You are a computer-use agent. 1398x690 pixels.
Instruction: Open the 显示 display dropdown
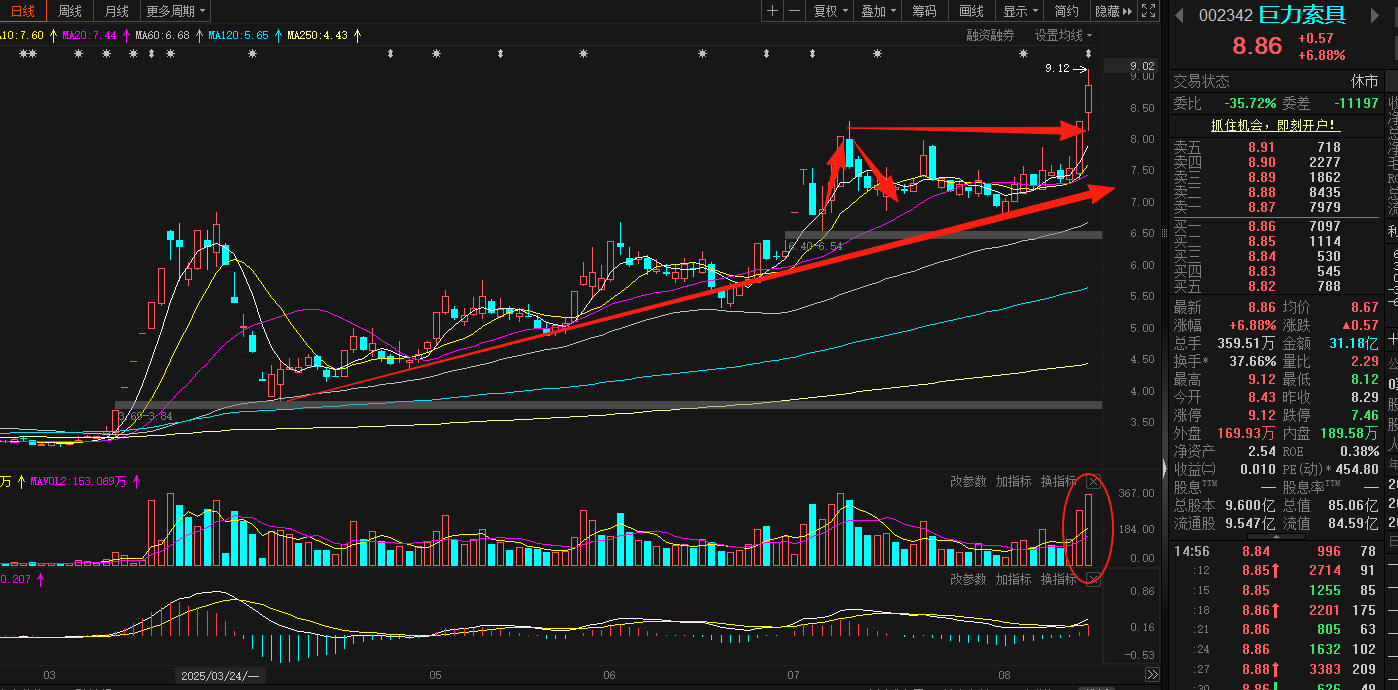click(1020, 11)
